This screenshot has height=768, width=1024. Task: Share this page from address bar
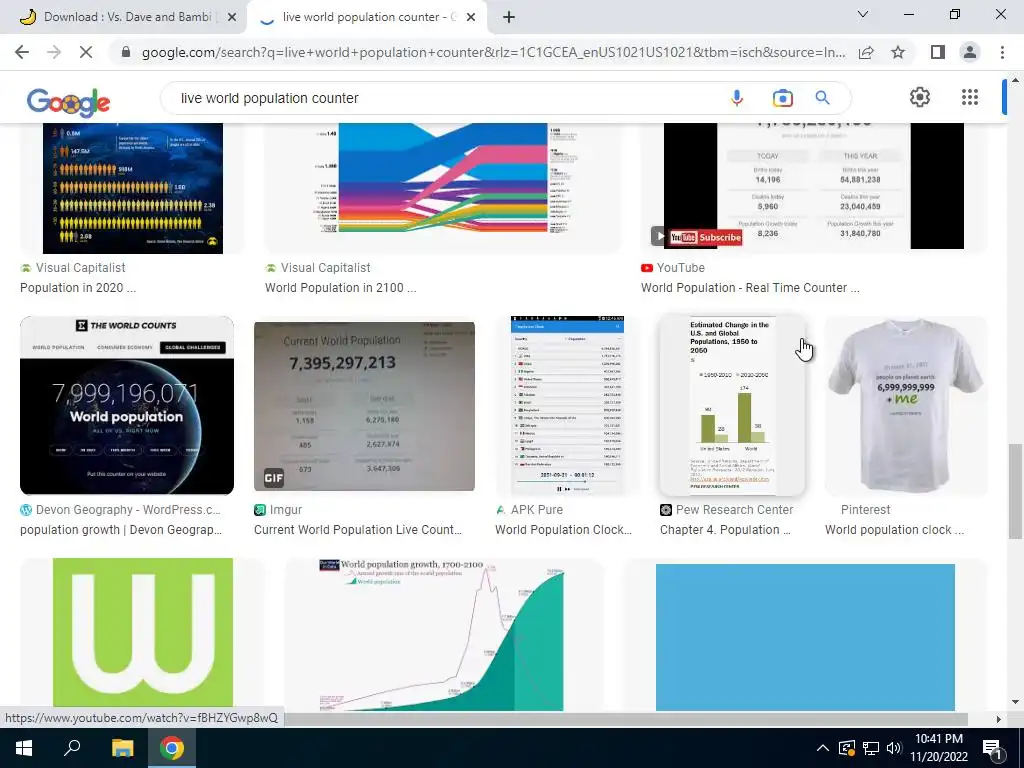click(x=866, y=52)
